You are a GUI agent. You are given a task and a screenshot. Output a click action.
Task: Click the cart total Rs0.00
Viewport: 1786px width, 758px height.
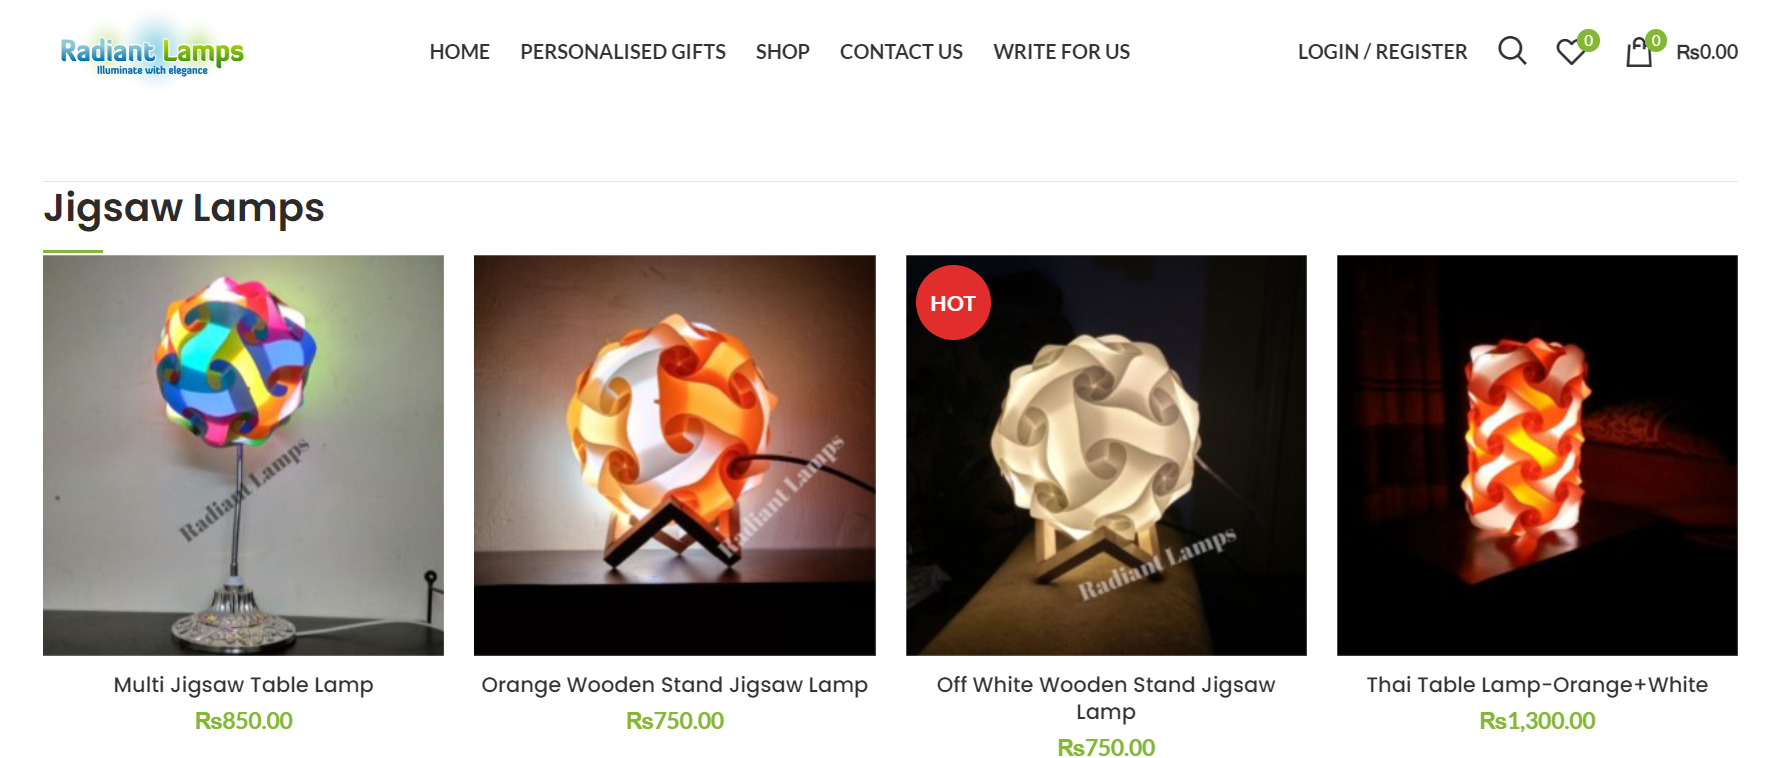[x=1707, y=52]
